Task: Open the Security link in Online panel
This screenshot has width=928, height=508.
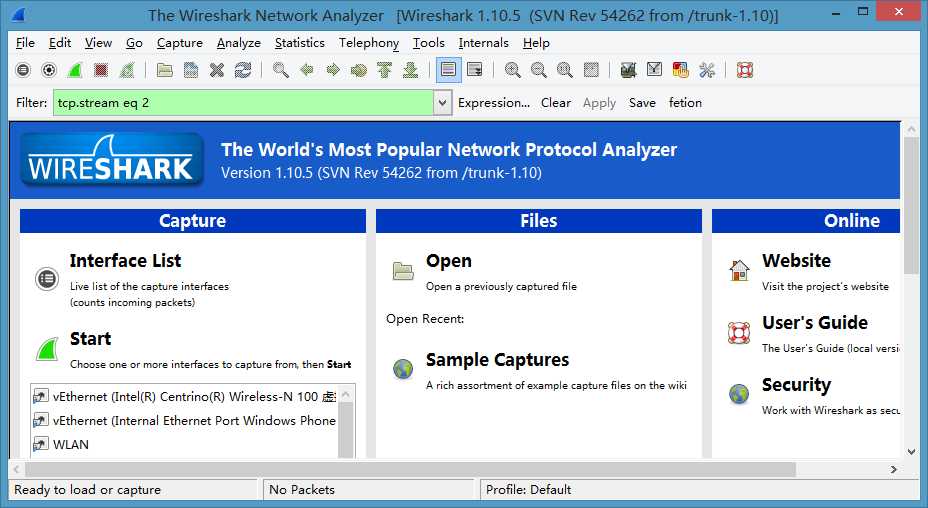Action: 796,385
